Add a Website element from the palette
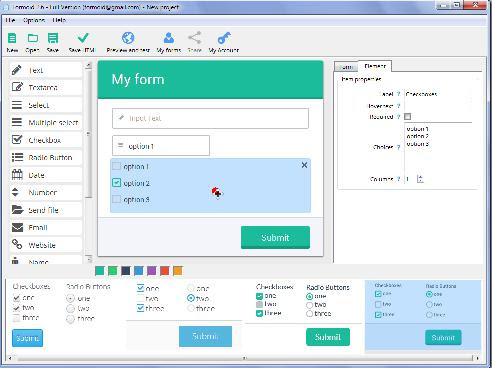492x368 pixels. point(46,245)
